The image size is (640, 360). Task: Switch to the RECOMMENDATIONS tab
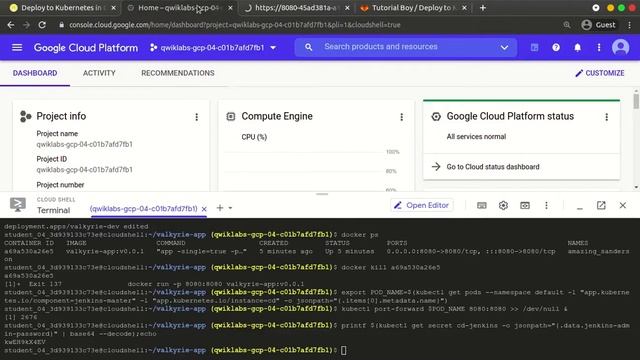click(178, 73)
